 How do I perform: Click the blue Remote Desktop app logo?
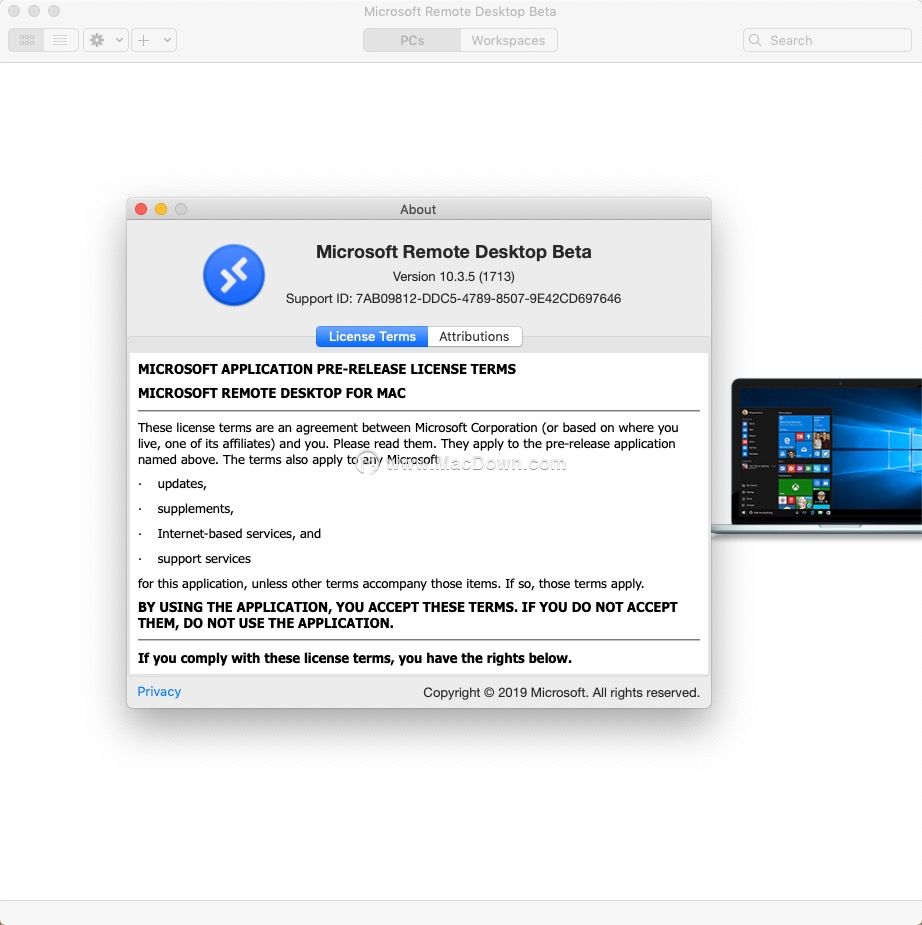(234, 275)
